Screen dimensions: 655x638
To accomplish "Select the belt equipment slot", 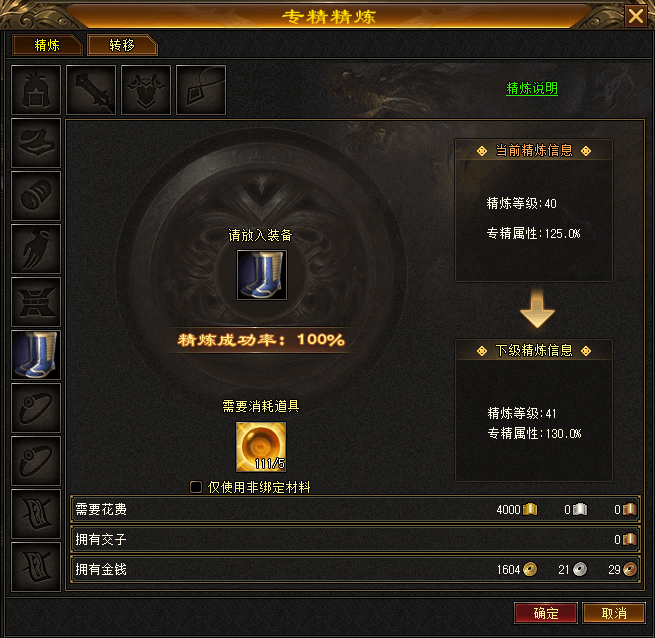I will pos(36,302).
